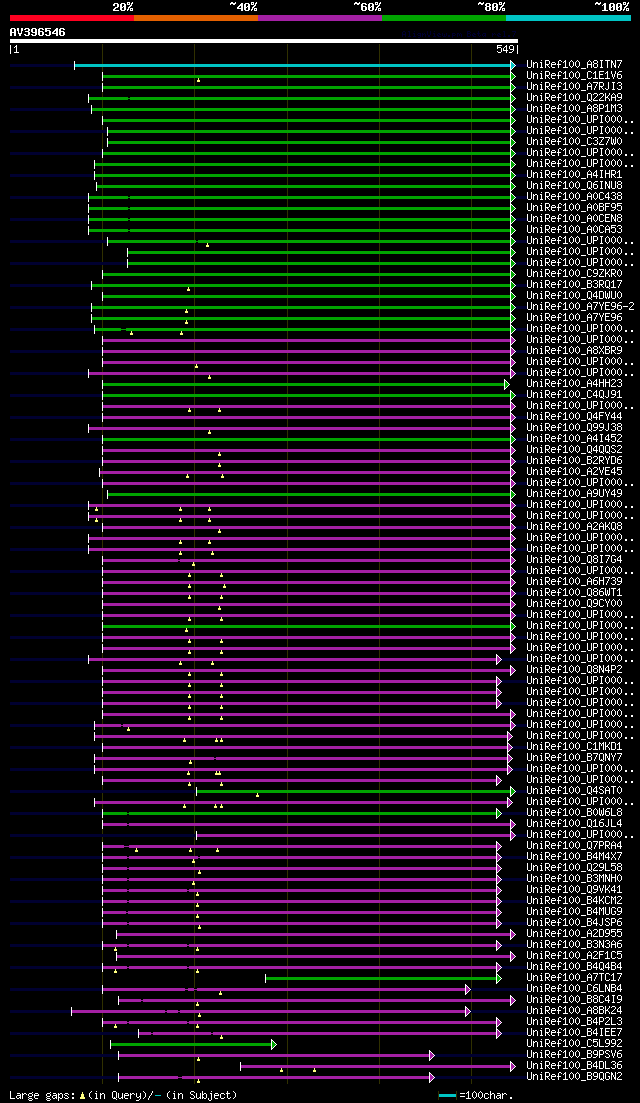Viewport: 640px width, 1103px height.
Task: Click the UniRef100_A0CA53 label
Action: pos(574,229)
